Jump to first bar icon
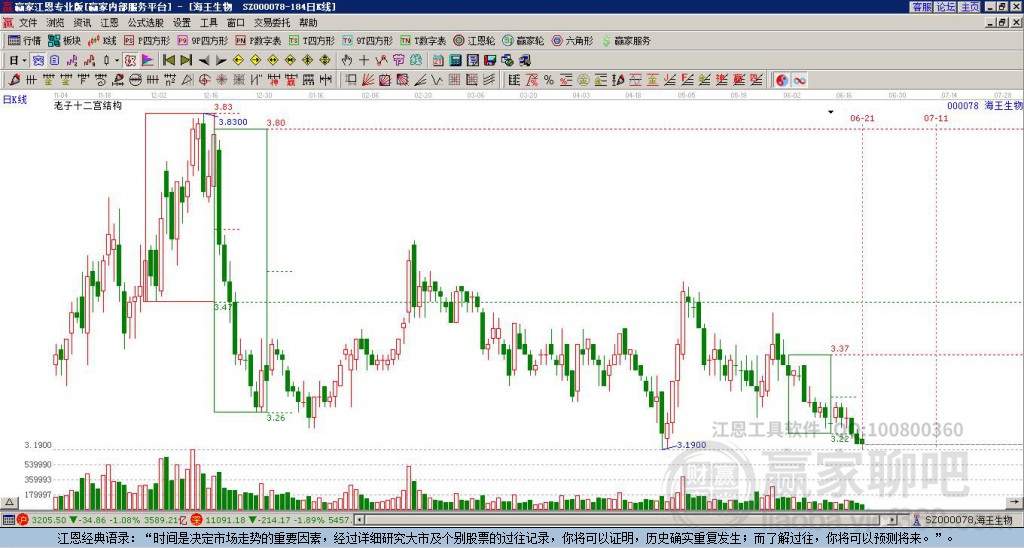The image size is (1024, 548). [x=168, y=61]
